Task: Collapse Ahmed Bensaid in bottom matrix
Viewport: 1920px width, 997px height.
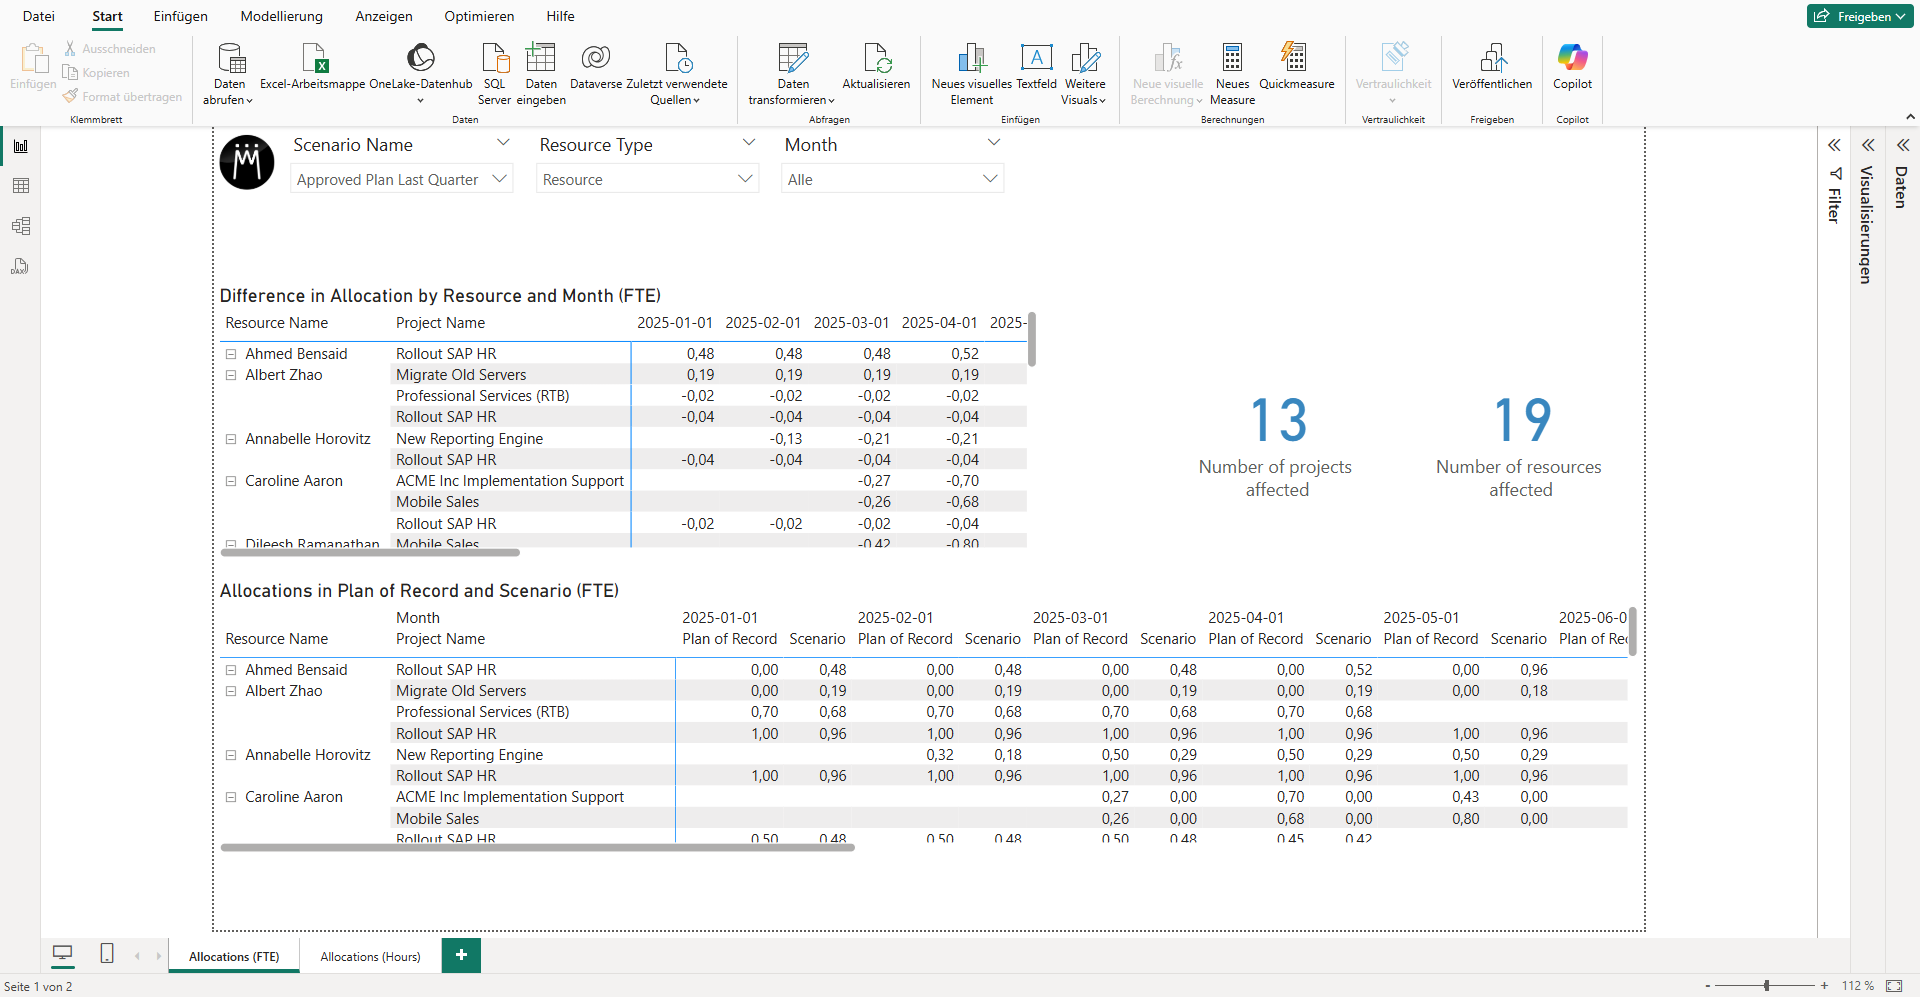Action: [231, 670]
